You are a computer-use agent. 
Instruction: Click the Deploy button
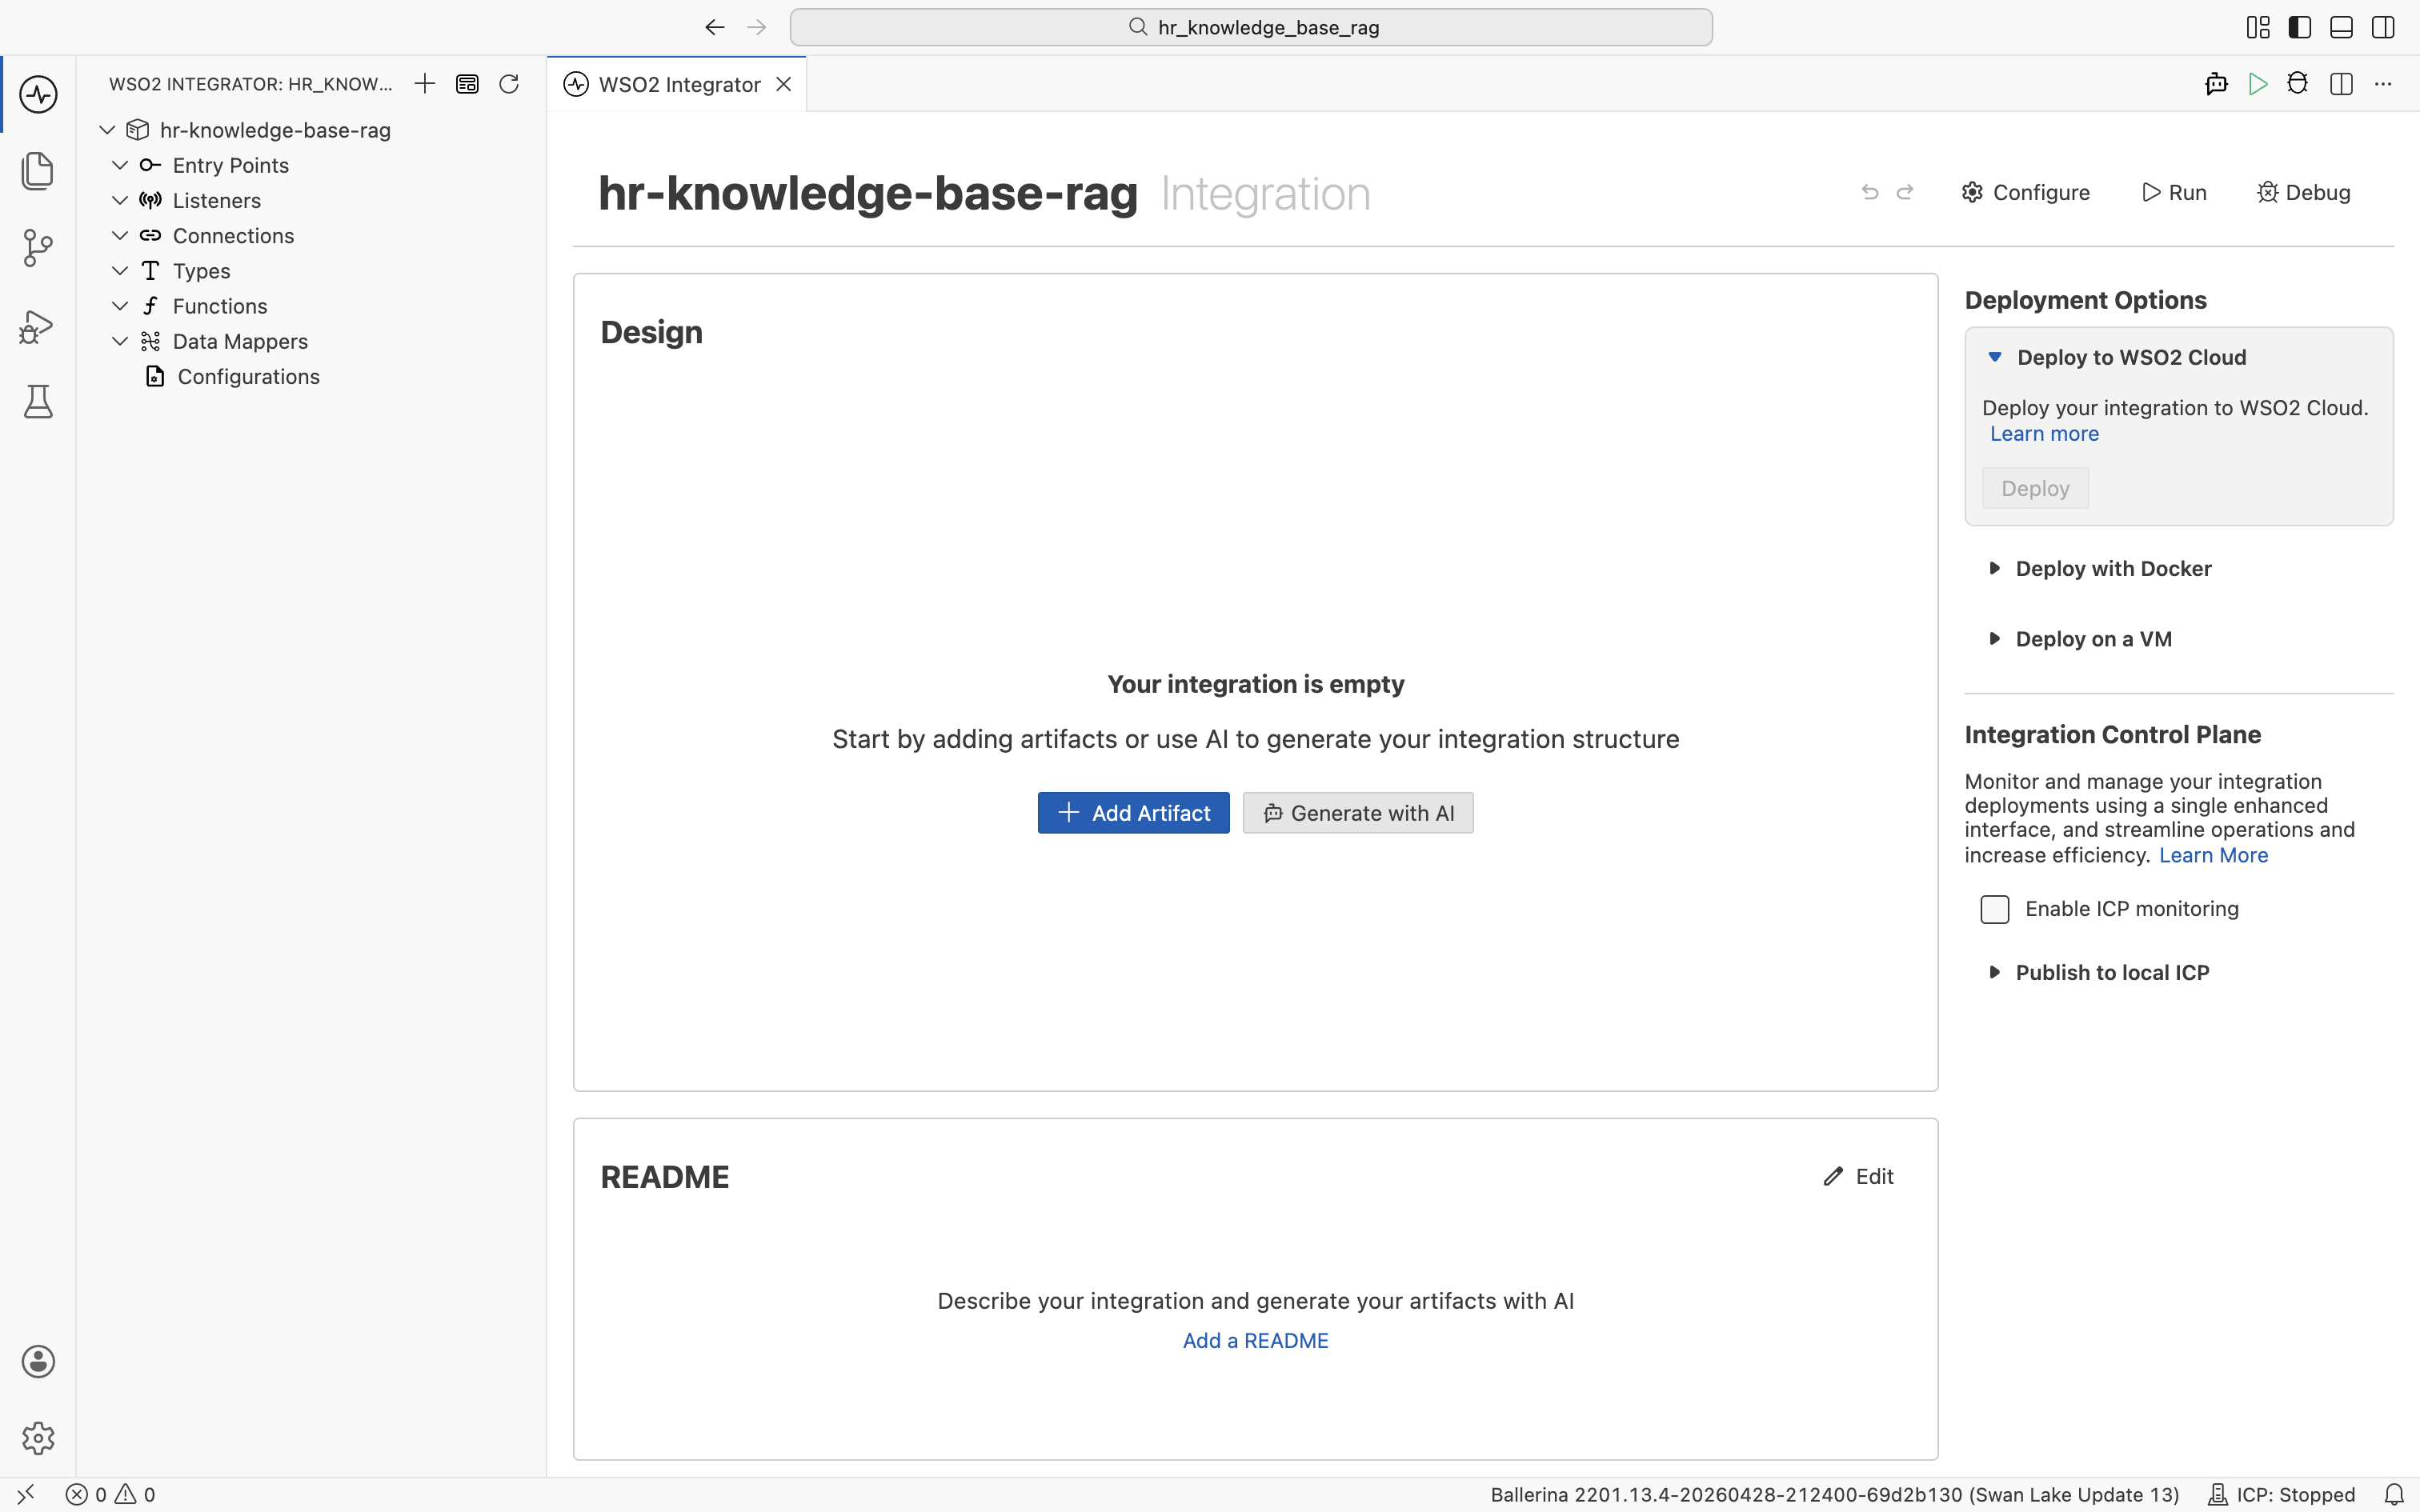pos(2035,488)
